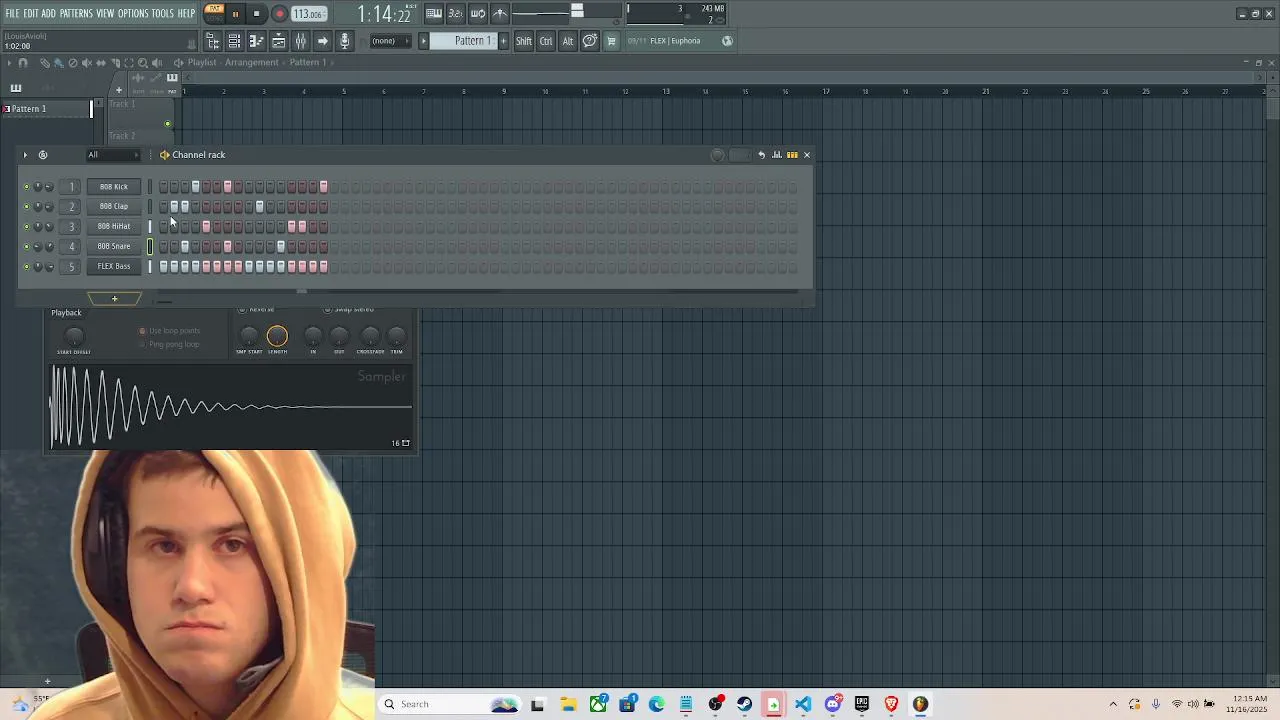
Task: Open the 808 HiHat channel button
Action: click(x=114, y=227)
